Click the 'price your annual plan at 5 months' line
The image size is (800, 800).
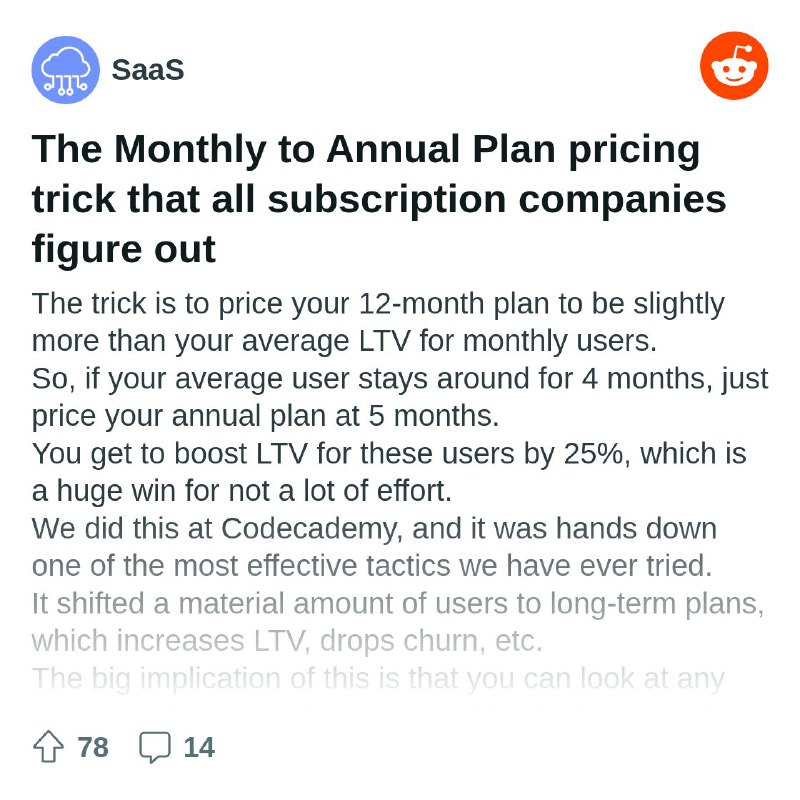click(x=265, y=416)
